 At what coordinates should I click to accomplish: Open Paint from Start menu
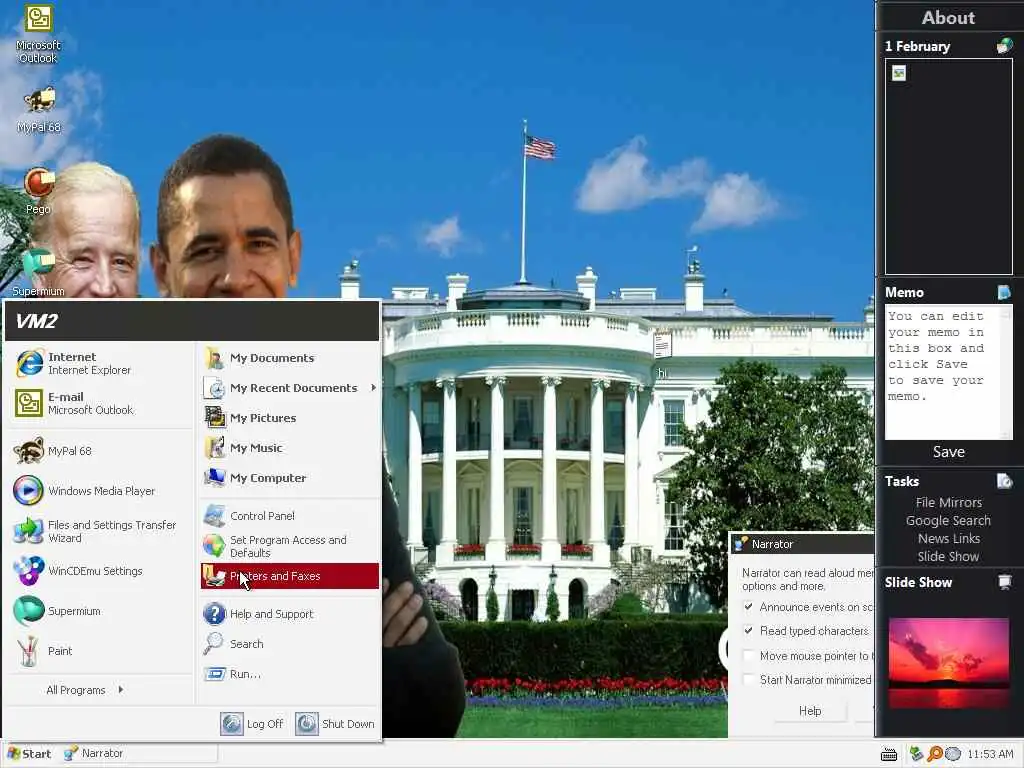102,650
